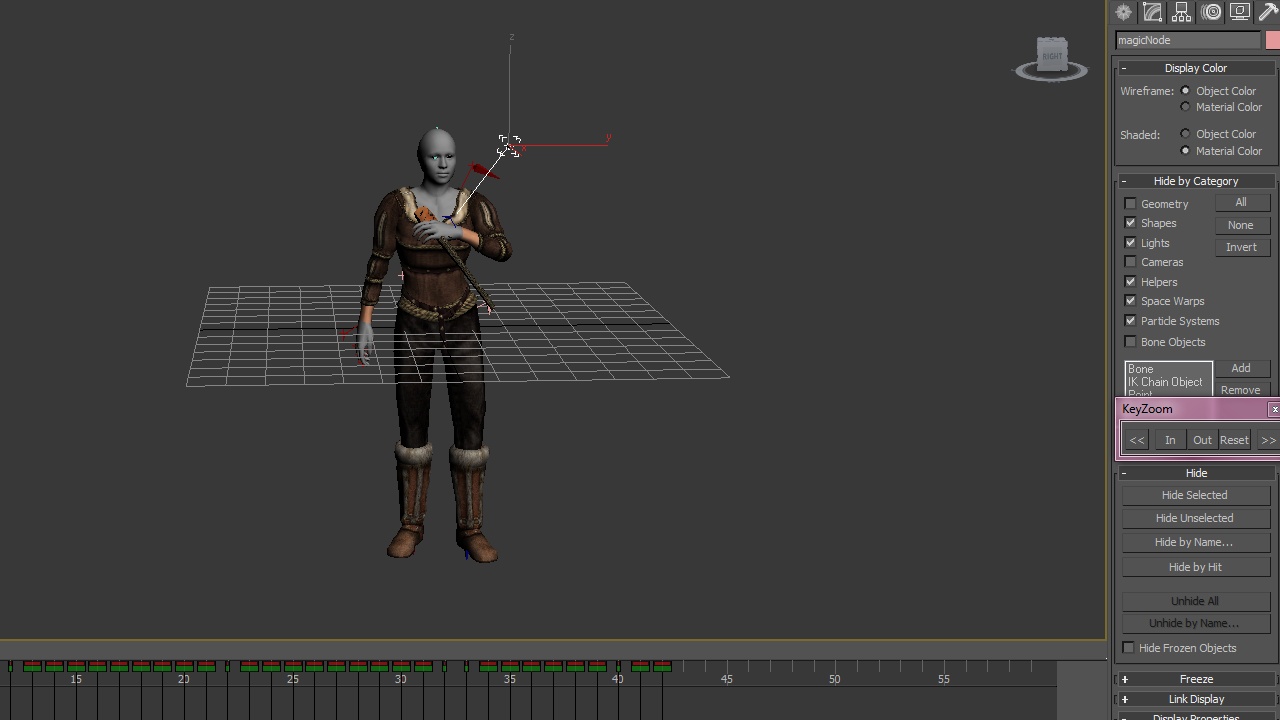Click the magicNode object name field
Image resolution: width=1280 pixels, height=720 pixels.
(x=1187, y=40)
